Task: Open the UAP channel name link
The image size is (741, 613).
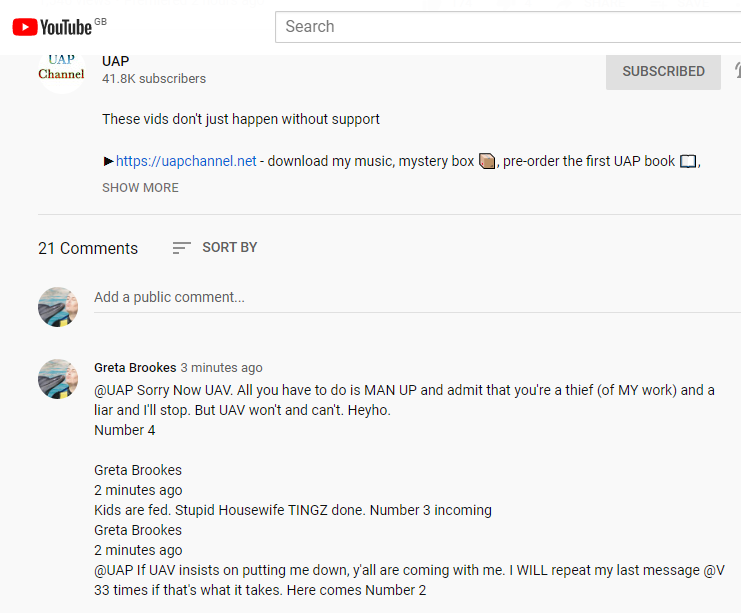Action: pos(116,61)
